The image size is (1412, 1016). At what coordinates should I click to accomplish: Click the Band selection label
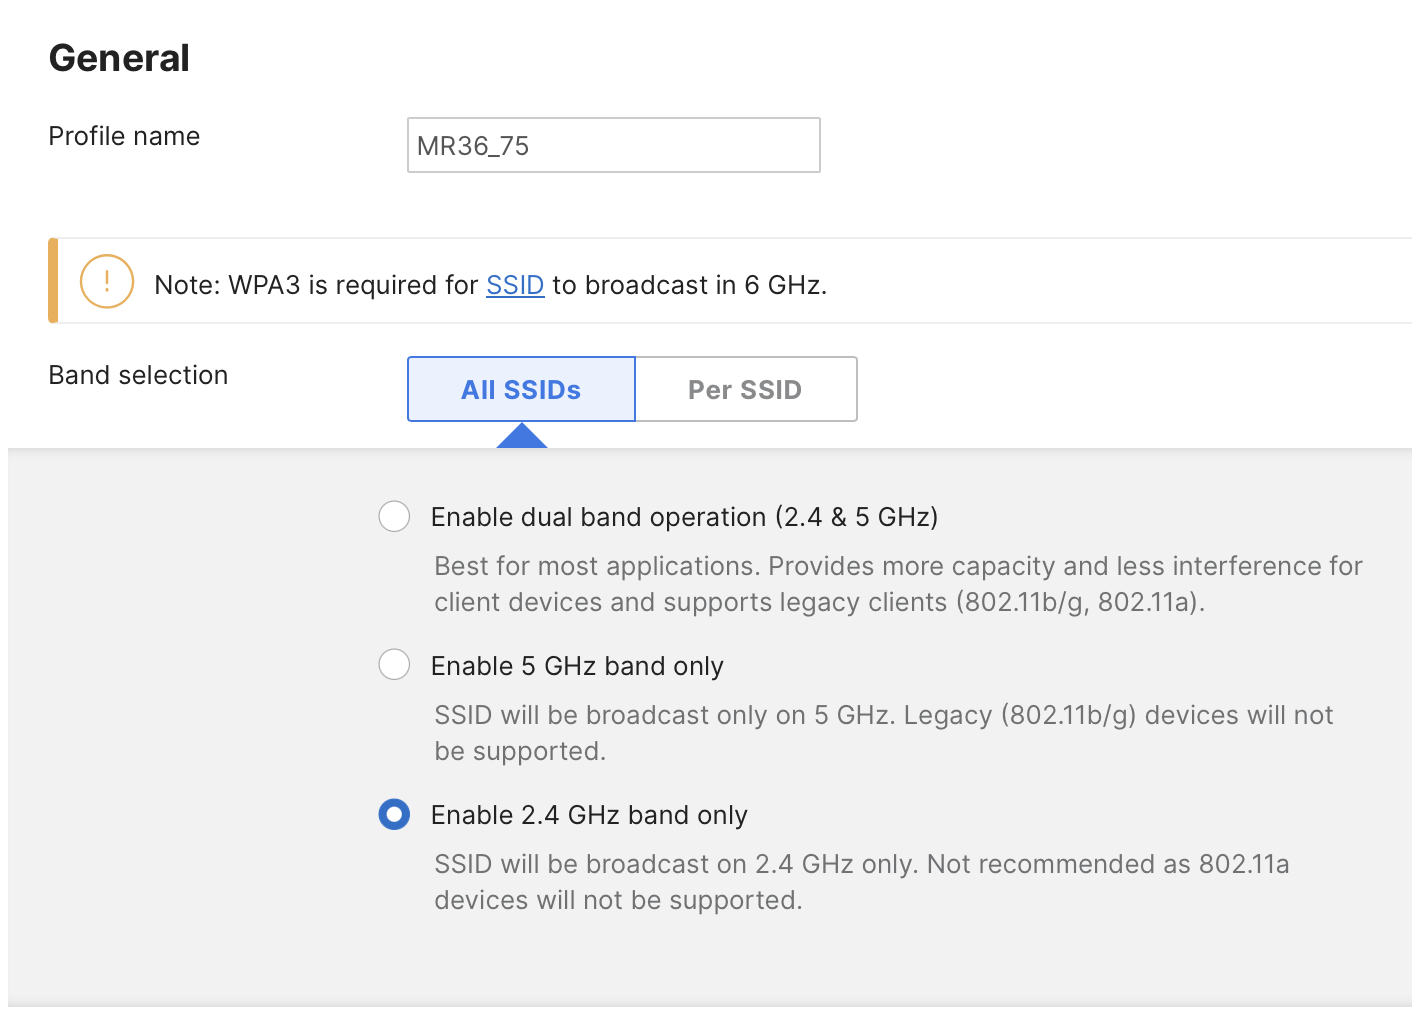coord(138,375)
